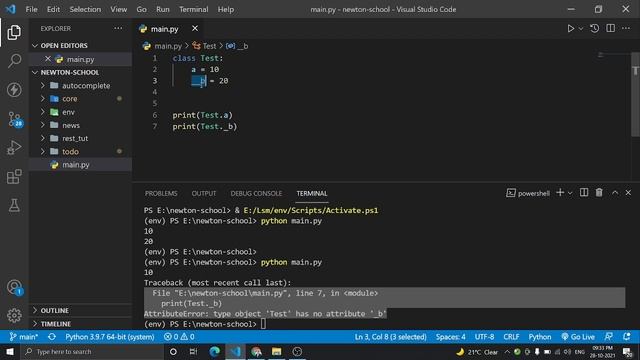Open the File menu
The height and width of the screenshot is (360, 640).
[x=31, y=9]
